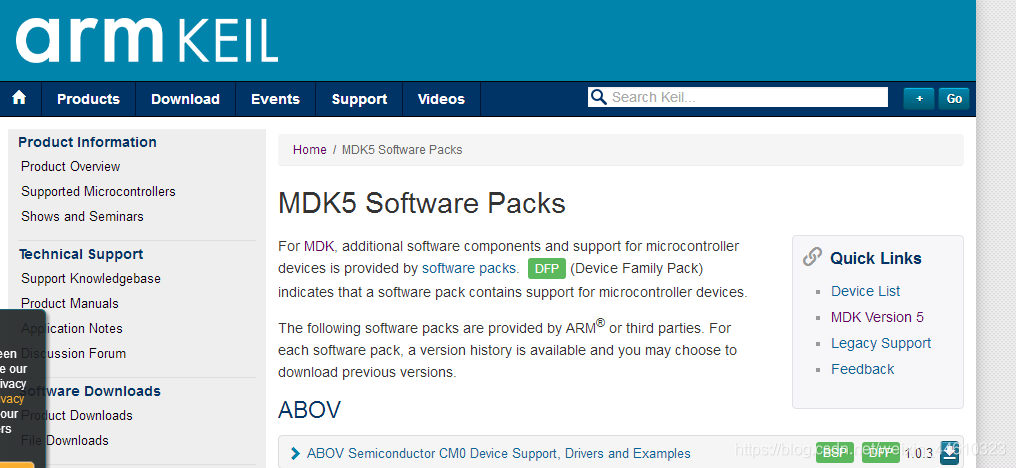
Task: Click the BSP badge on ABOV row
Action: coord(835,453)
